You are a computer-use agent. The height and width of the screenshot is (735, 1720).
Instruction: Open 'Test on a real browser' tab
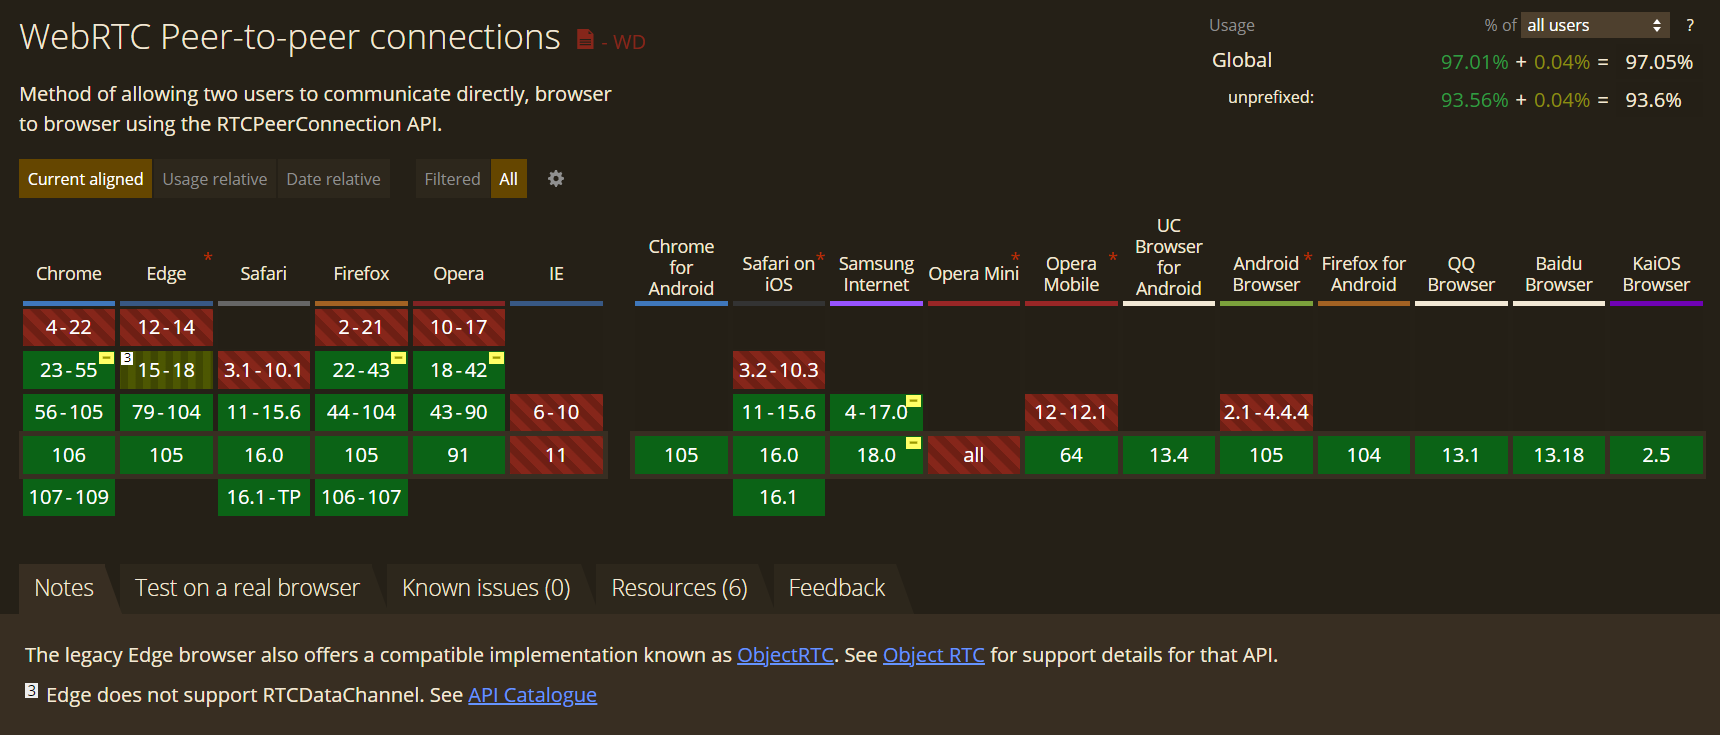(x=247, y=588)
